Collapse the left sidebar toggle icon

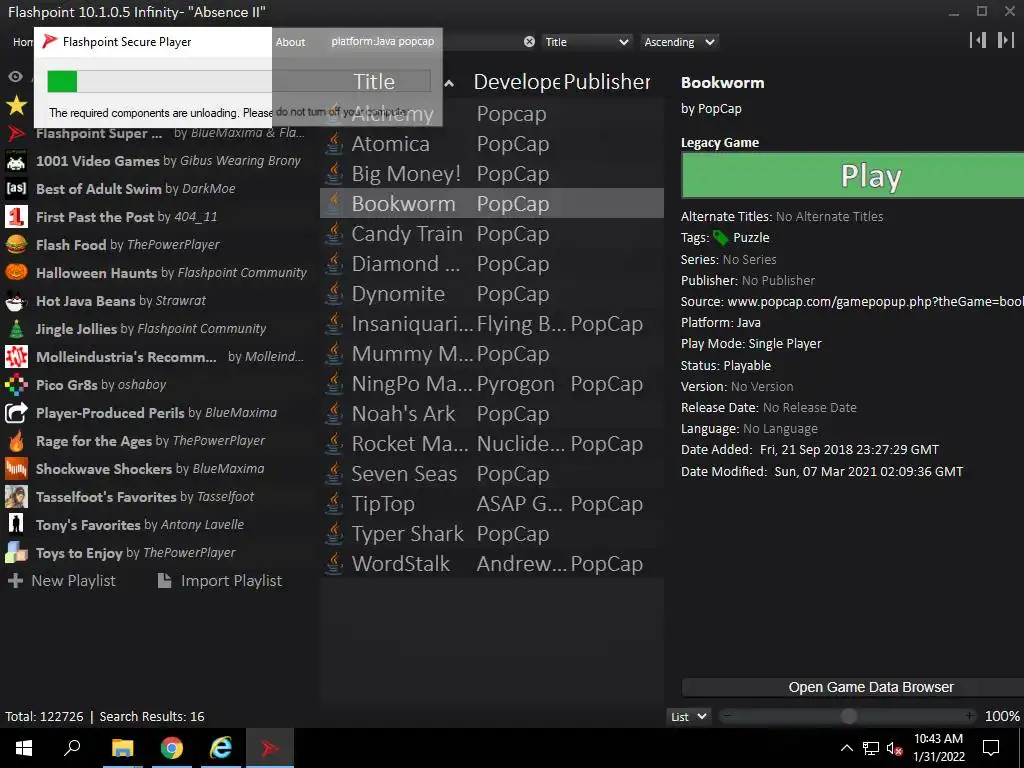(978, 40)
